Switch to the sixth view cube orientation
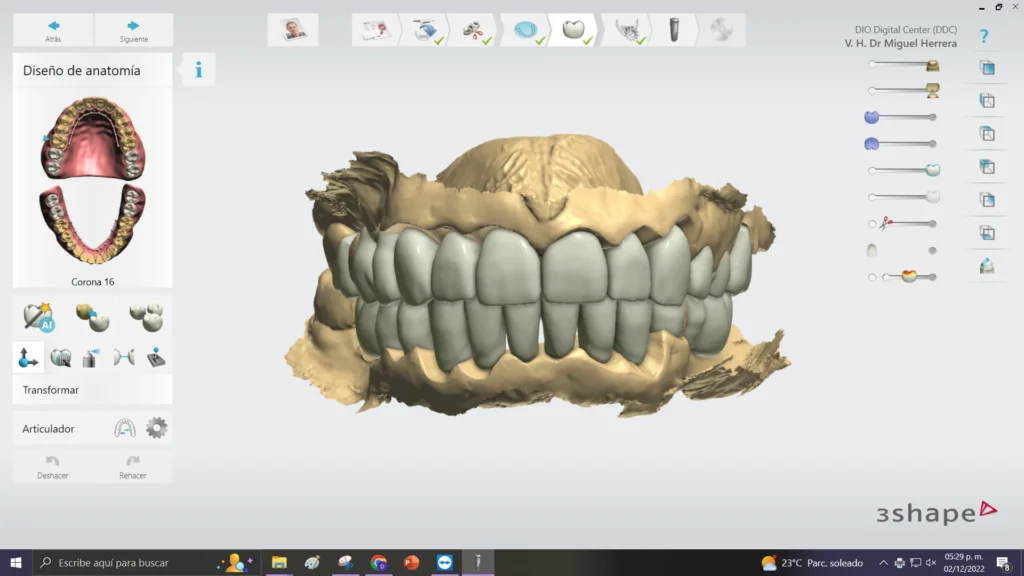Image resolution: width=1024 pixels, height=576 pixels. pos(987,233)
